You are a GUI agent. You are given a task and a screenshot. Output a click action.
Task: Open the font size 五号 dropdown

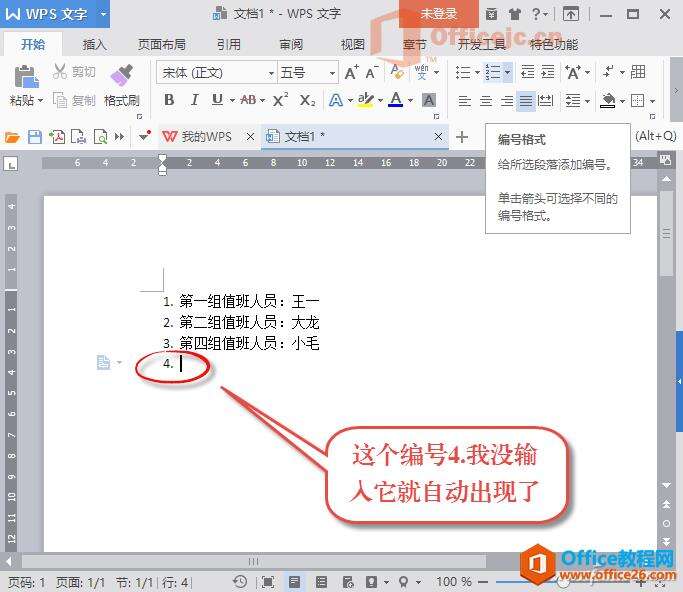332,73
